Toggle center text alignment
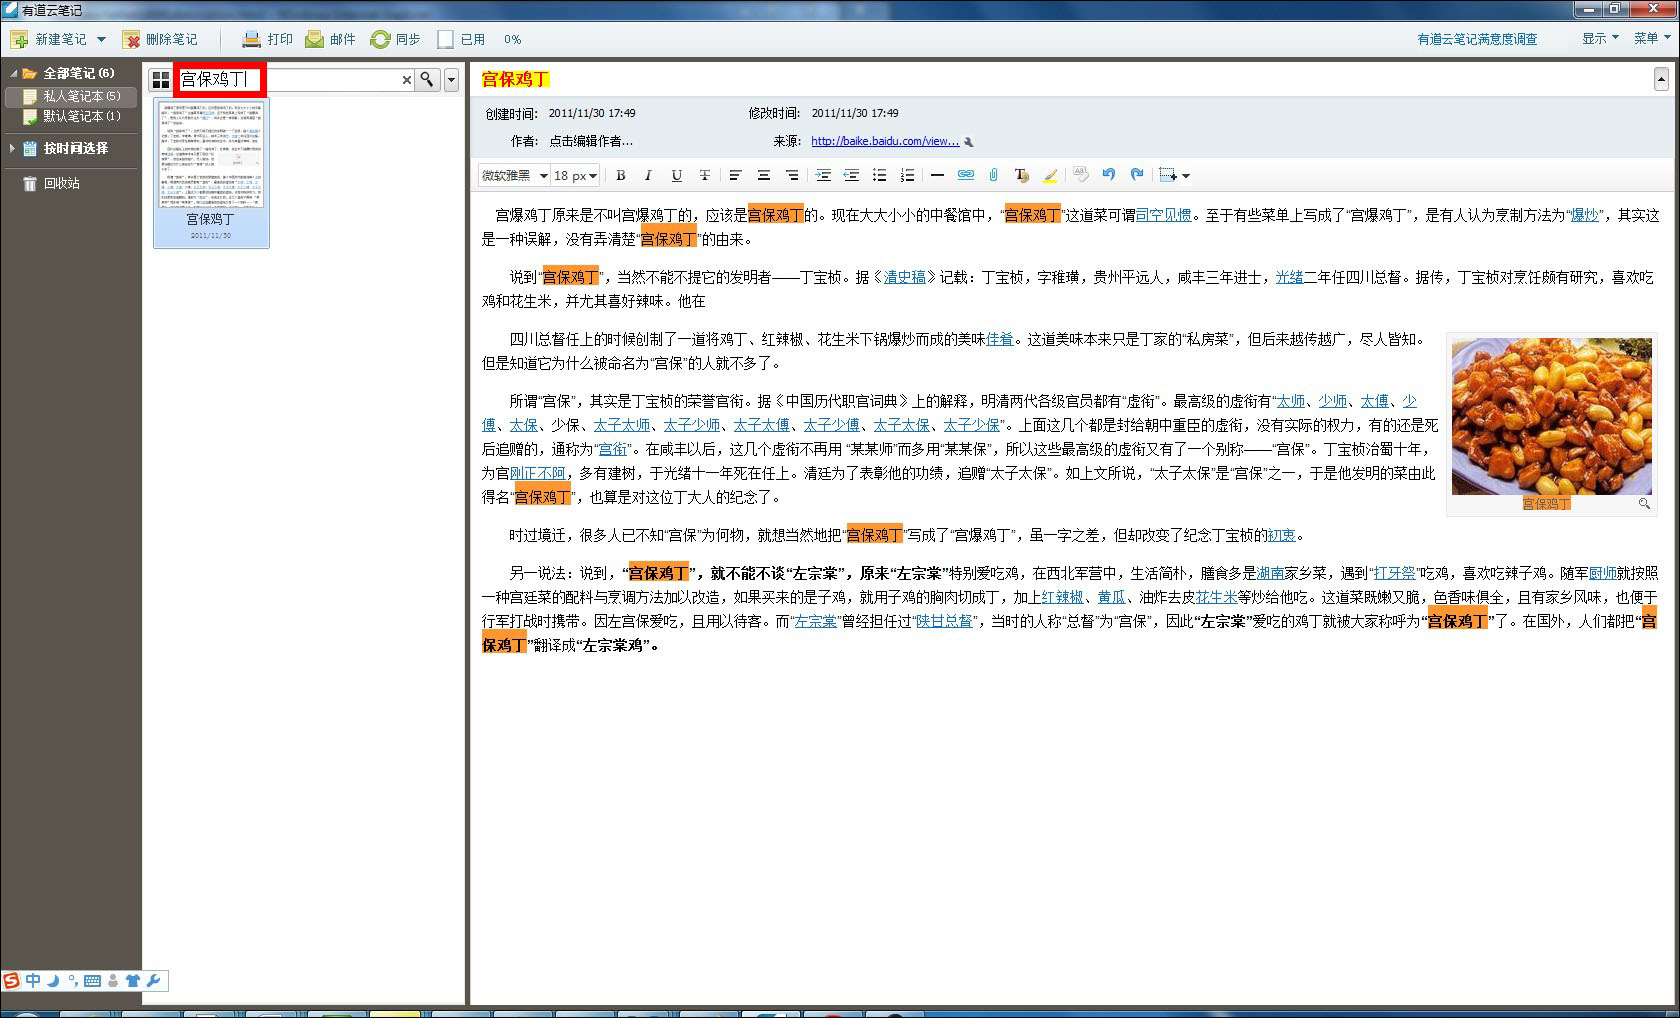The height and width of the screenshot is (1018, 1680). (x=764, y=175)
